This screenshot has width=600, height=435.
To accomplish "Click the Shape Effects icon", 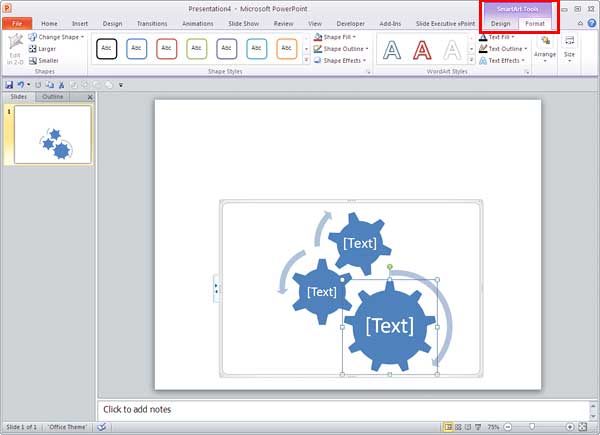I will 318,60.
